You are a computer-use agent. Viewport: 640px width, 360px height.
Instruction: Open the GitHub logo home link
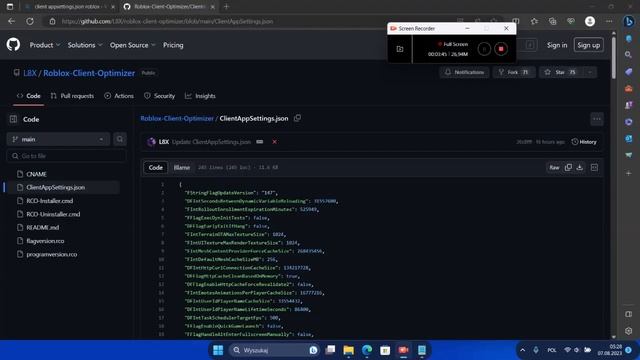pyautogui.click(x=13, y=44)
